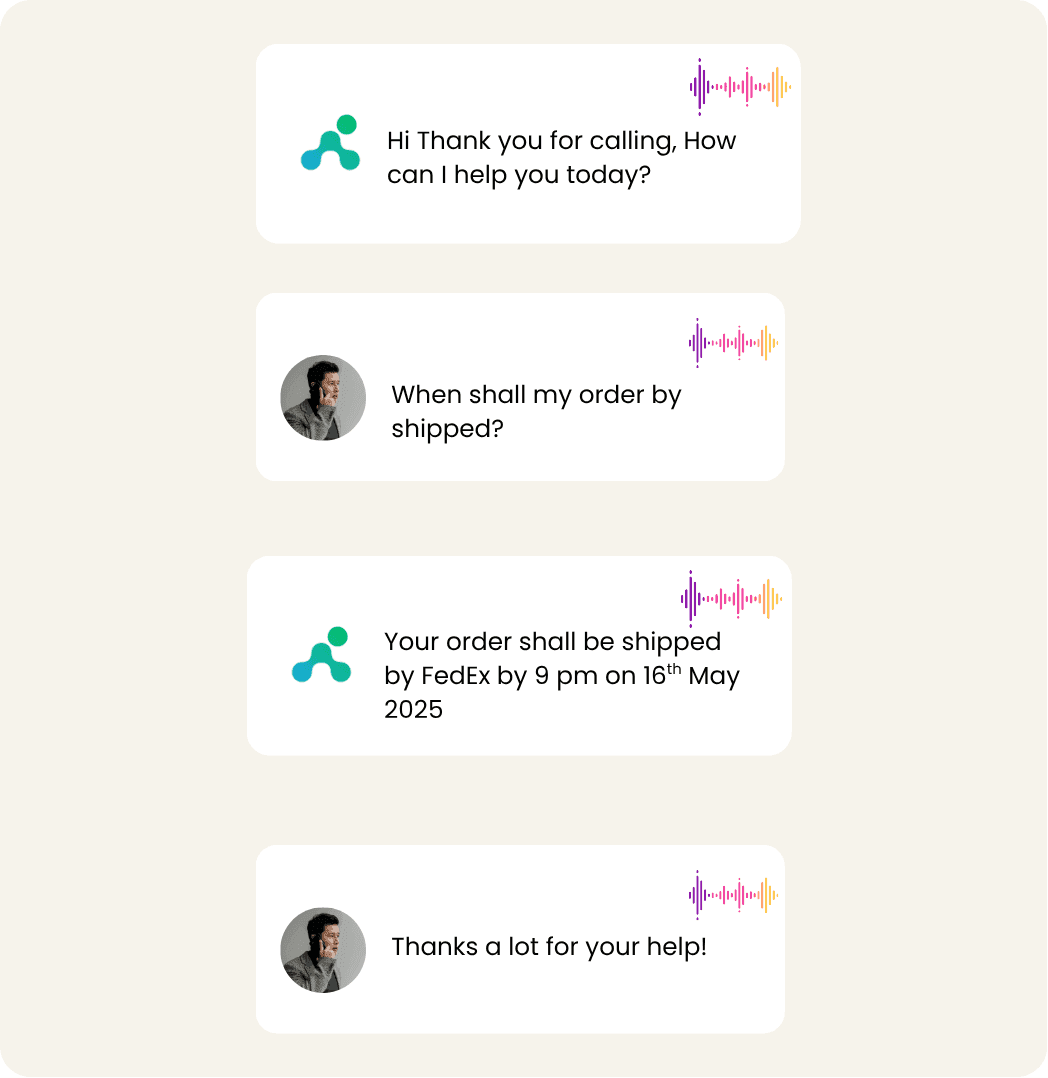Click the AI logo beside the FedEx reply
Viewport: 1048px width, 1078px height.
coord(321,655)
